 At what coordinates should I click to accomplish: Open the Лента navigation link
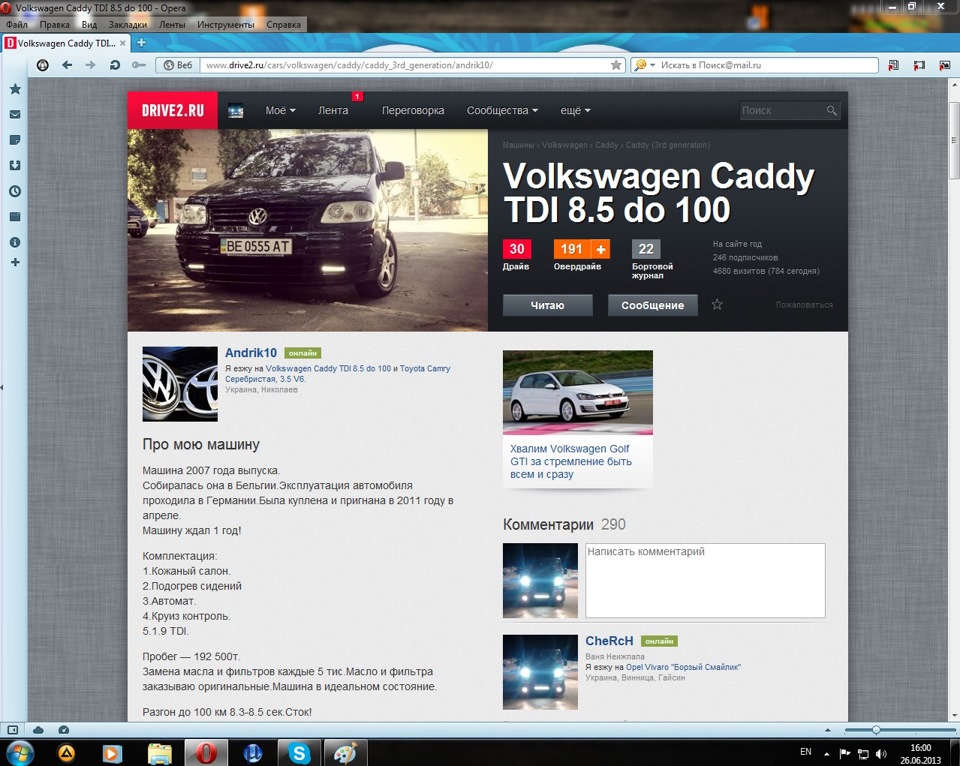coord(333,111)
